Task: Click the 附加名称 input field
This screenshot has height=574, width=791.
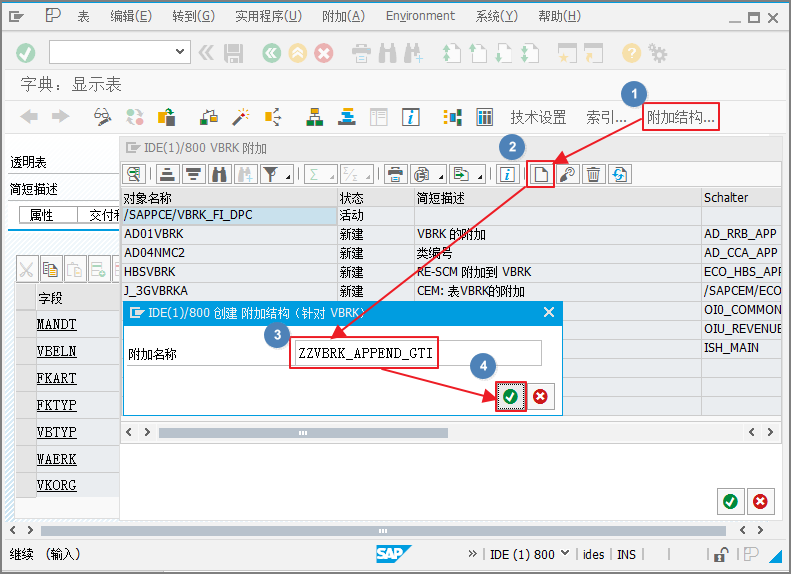Action: pos(416,353)
